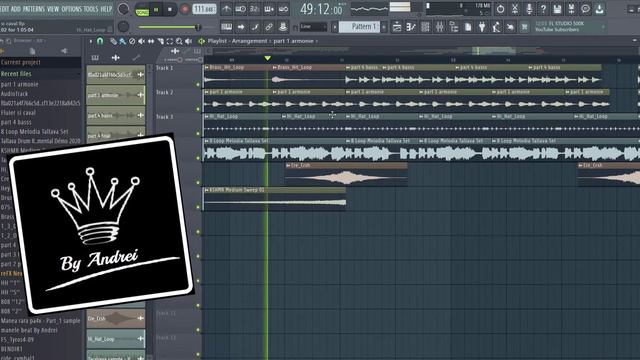
Task: Select the Zoom magnifier tool in playlist
Action: coord(179,41)
